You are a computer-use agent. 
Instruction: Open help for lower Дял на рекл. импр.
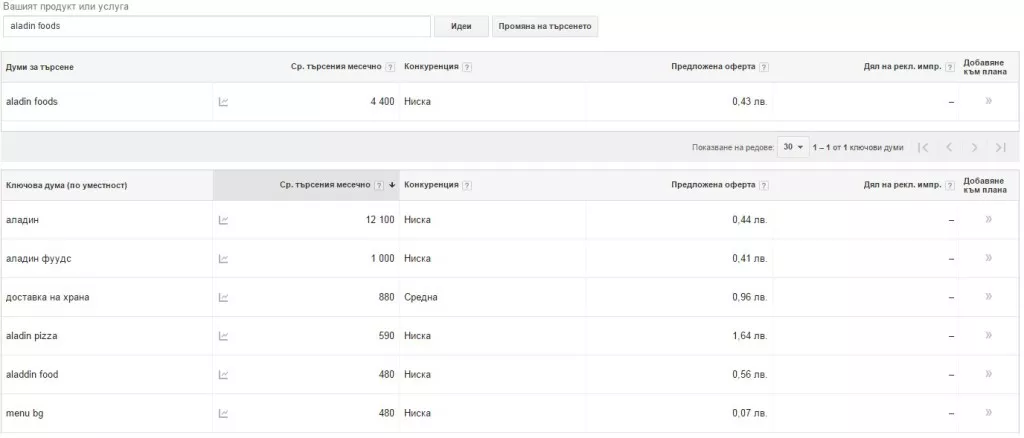coord(950,185)
